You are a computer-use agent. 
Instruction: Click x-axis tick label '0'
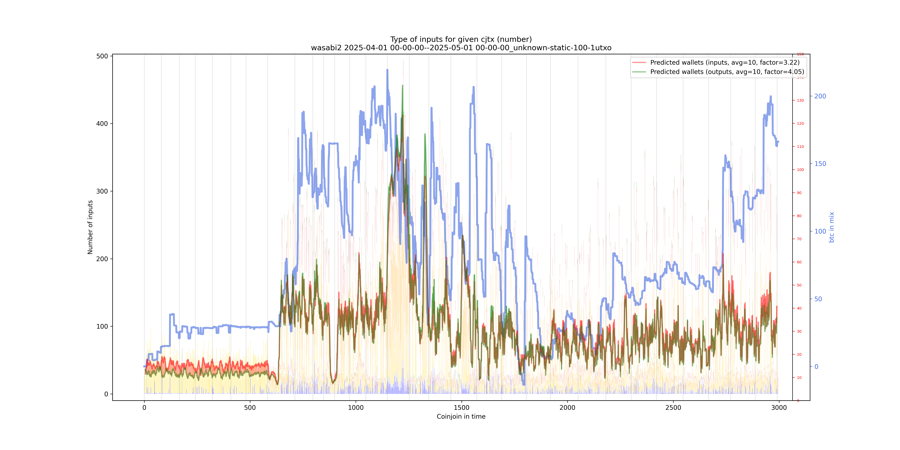click(x=144, y=406)
